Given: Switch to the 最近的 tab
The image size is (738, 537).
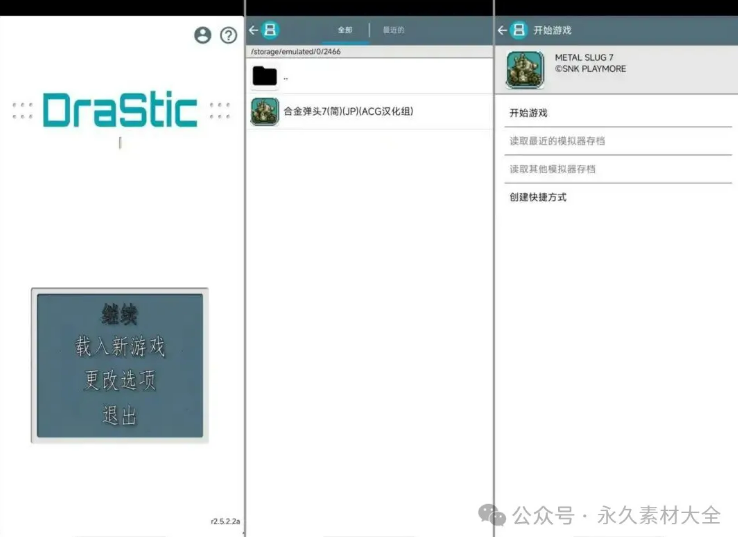Looking at the screenshot, I should coord(393,30).
